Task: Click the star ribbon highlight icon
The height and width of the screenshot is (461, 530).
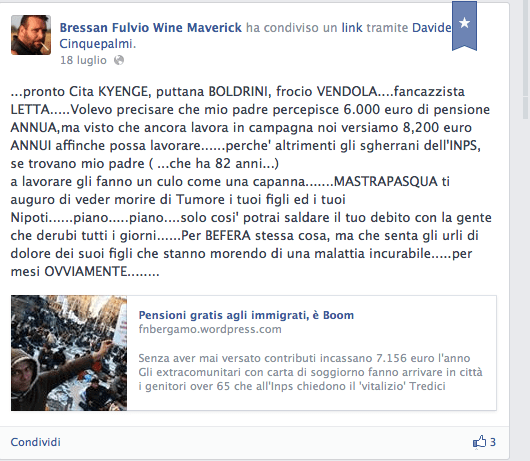Action: [x=464, y=26]
